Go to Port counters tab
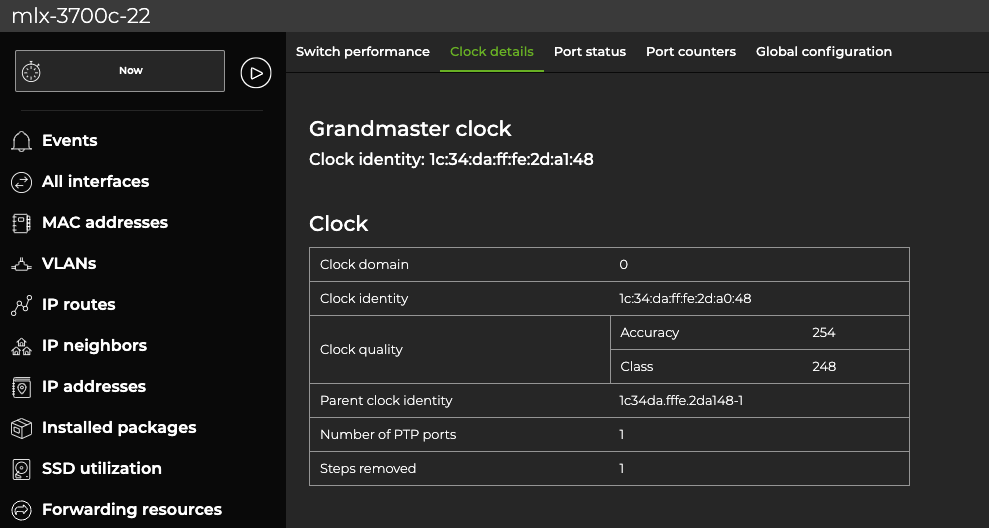 pyautogui.click(x=691, y=52)
